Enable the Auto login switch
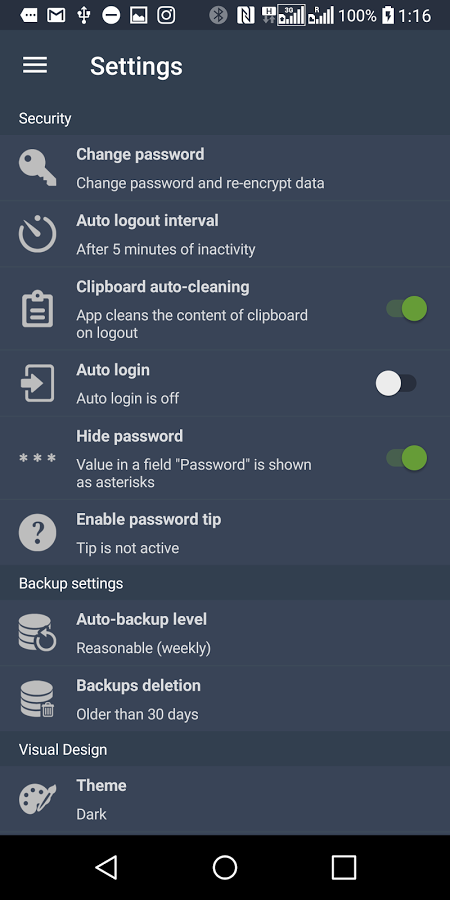 coord(396,383)
